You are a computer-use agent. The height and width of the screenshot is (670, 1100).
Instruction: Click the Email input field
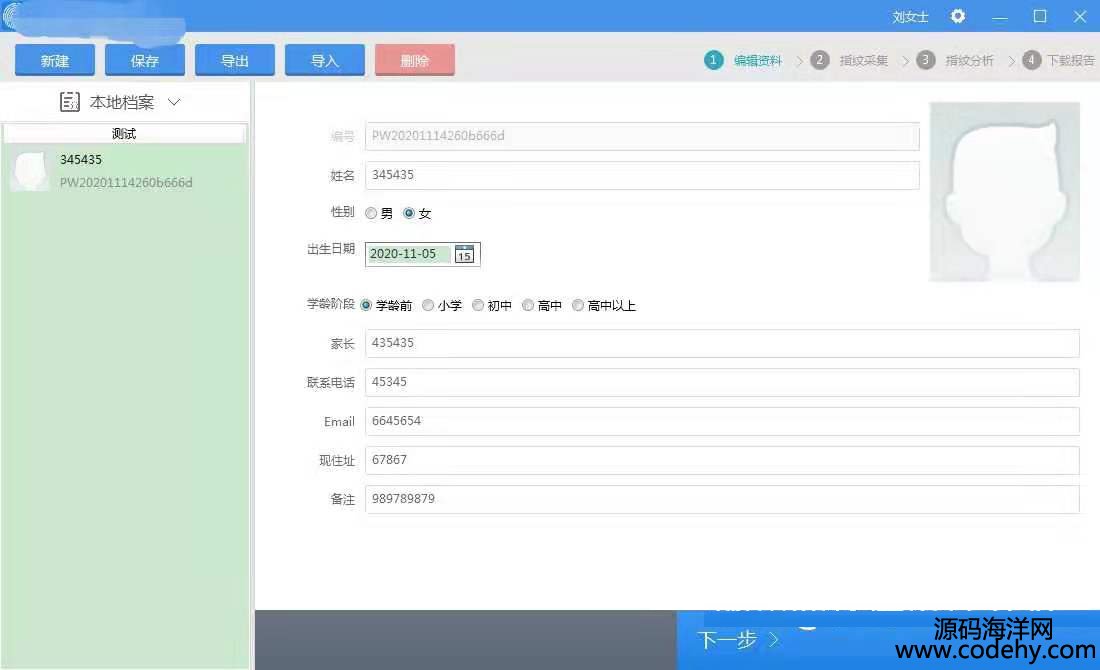pyautogui.click(x=722, y=421)
